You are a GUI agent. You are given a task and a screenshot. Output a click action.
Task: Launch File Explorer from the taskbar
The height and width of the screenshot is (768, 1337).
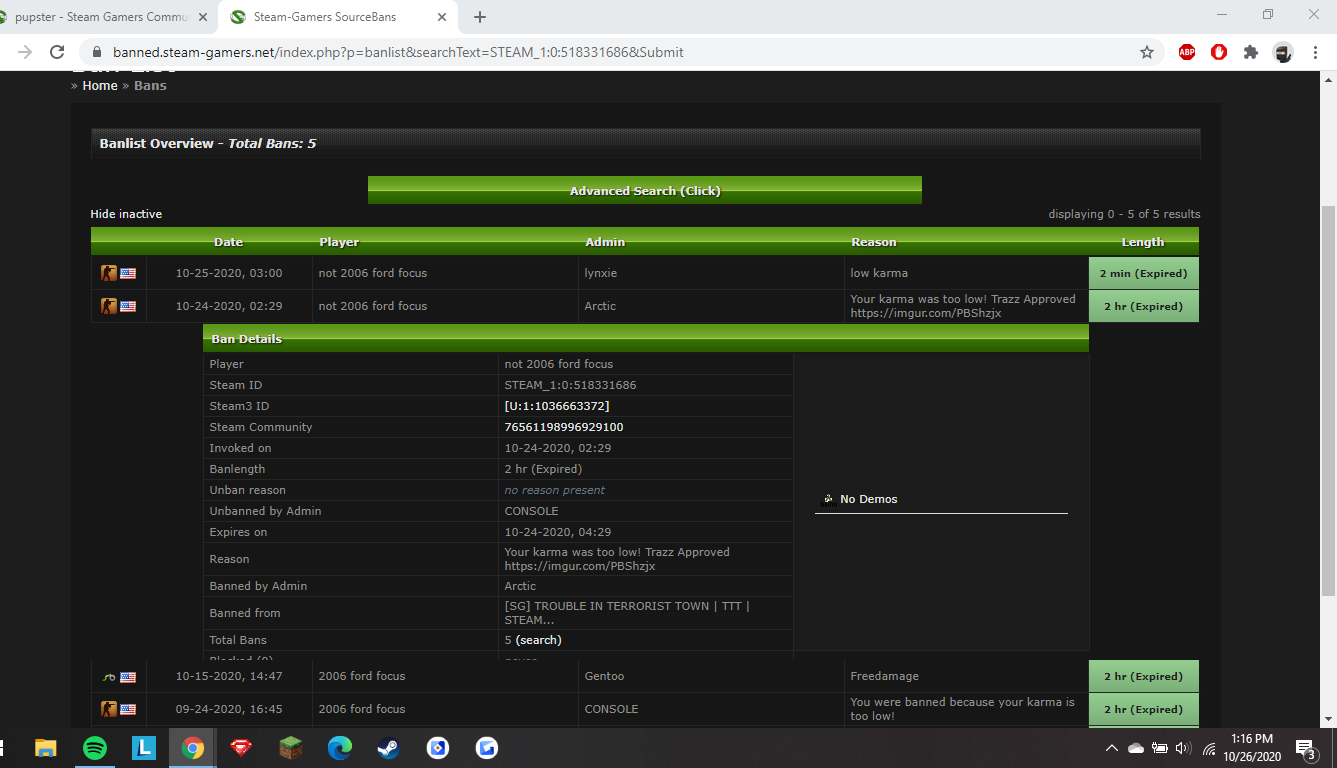(x=46, y=748)
